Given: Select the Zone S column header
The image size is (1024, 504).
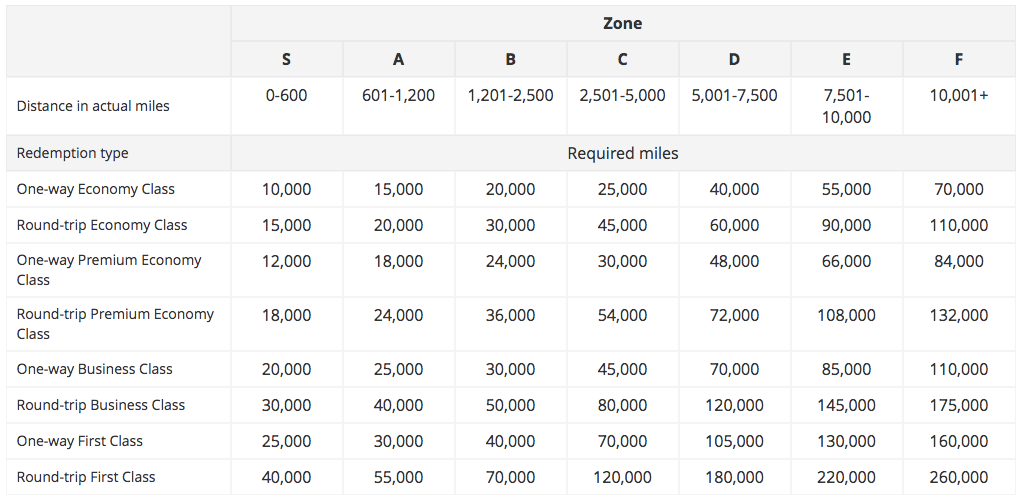Looking at the screenshot, I should pyautogui.click(x=286, y=59).
